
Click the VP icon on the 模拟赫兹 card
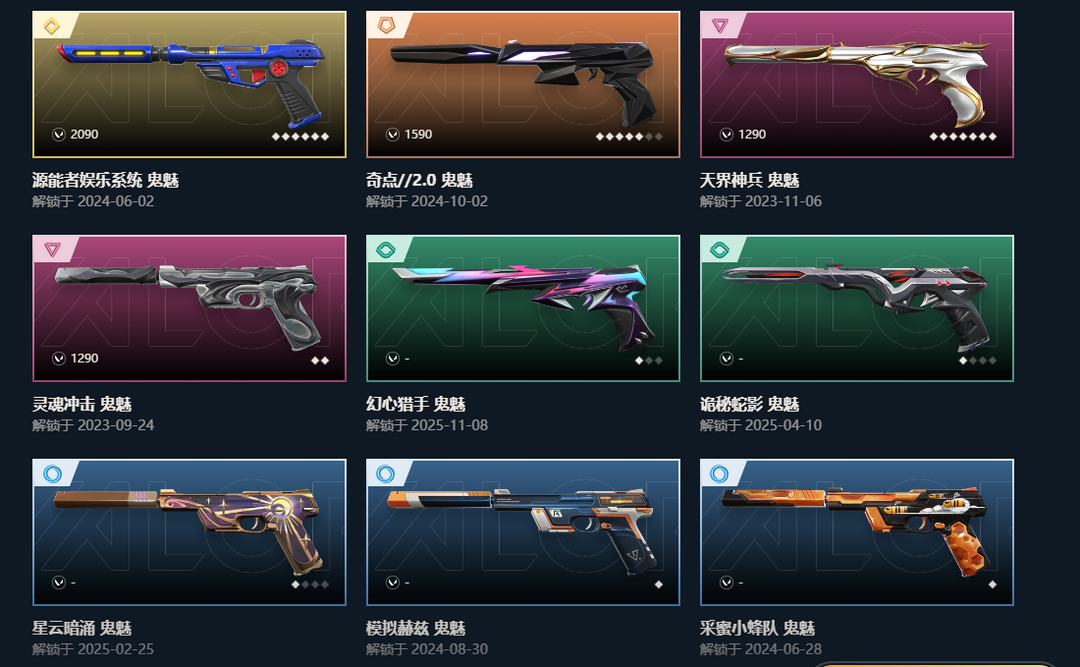[393, 582]
